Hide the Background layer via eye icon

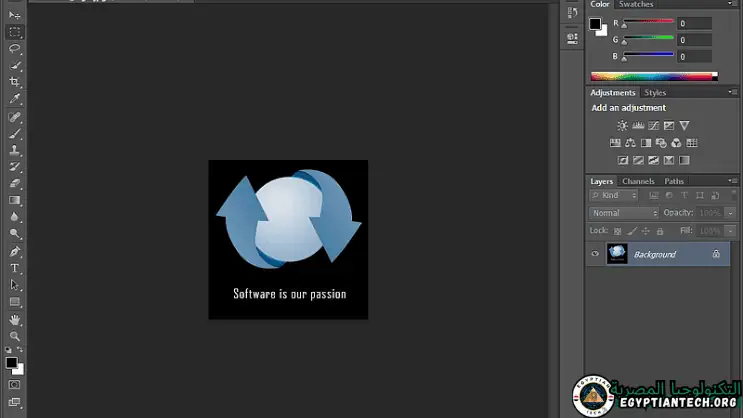coord(595,254)
